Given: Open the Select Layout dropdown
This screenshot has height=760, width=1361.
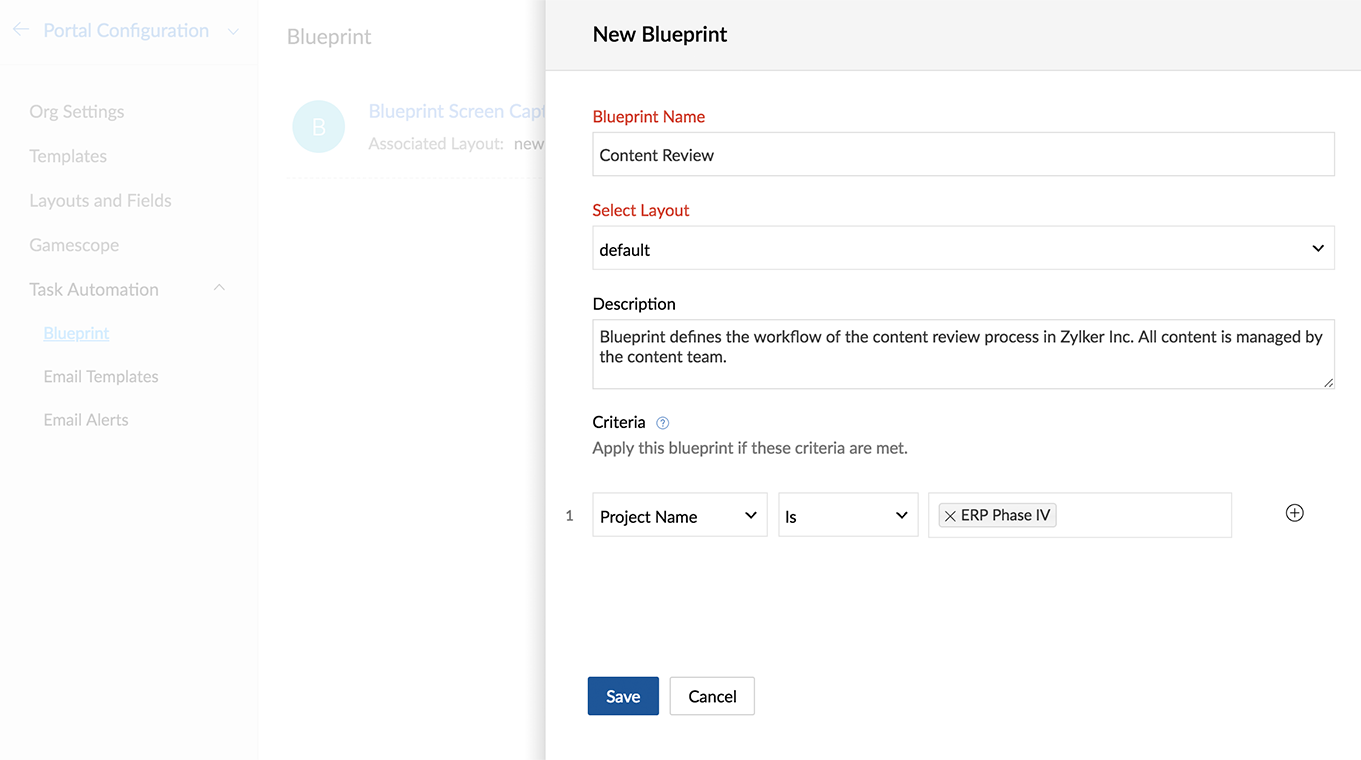Looking at the screenshot, I should 962,249.
